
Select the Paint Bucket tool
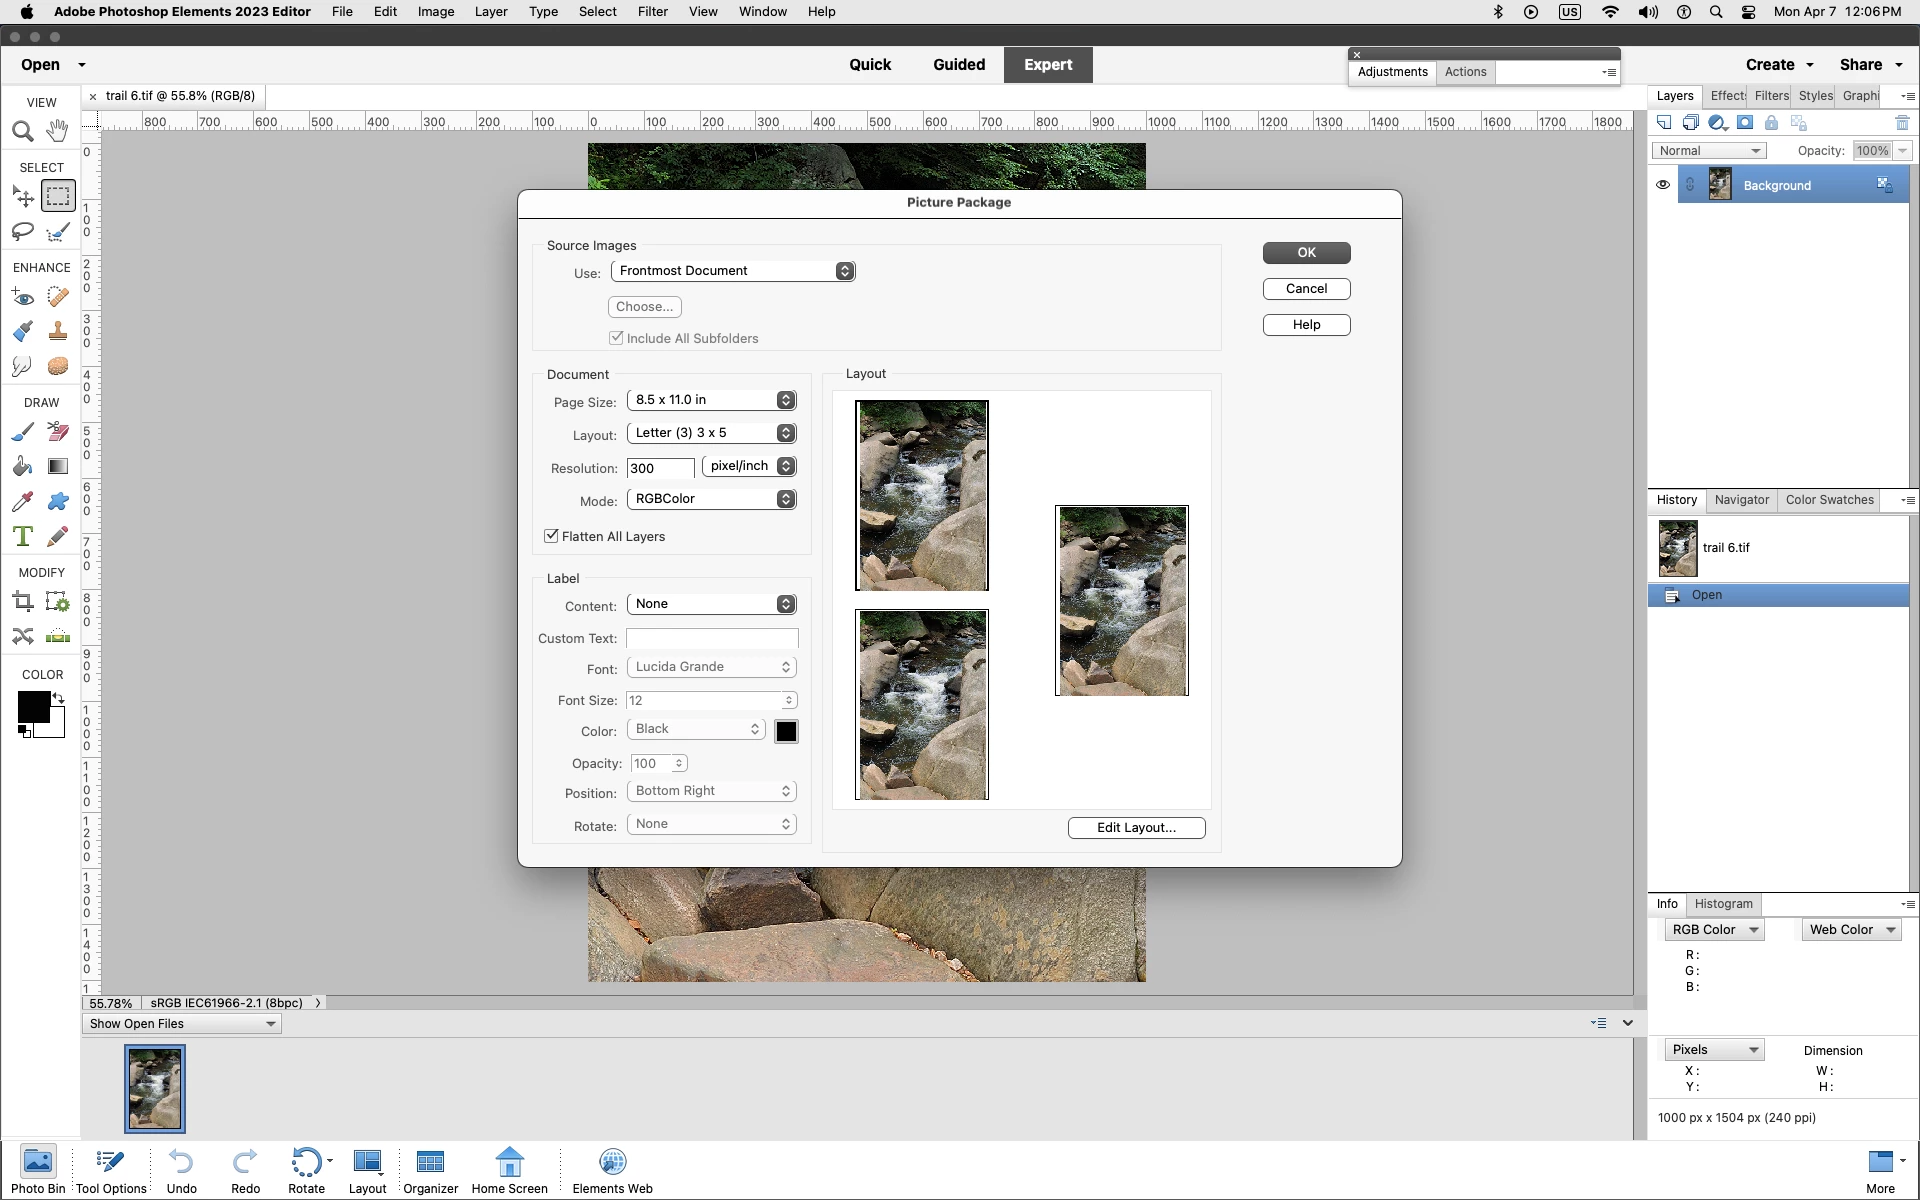tap(23, 466)
